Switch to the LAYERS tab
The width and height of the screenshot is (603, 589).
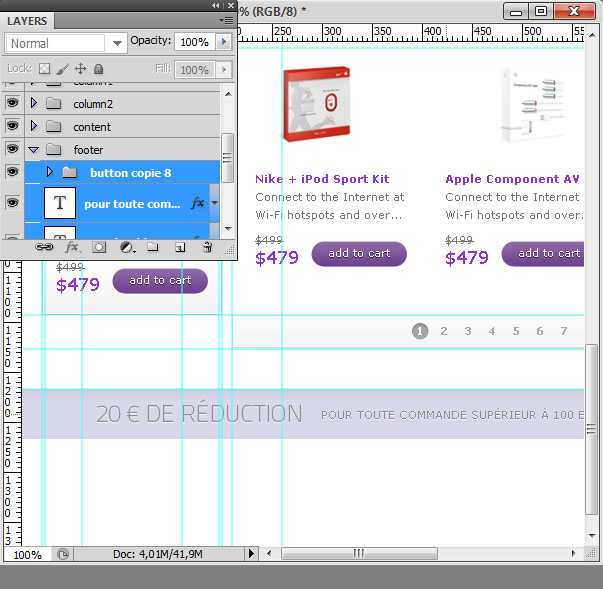point(27,21)
